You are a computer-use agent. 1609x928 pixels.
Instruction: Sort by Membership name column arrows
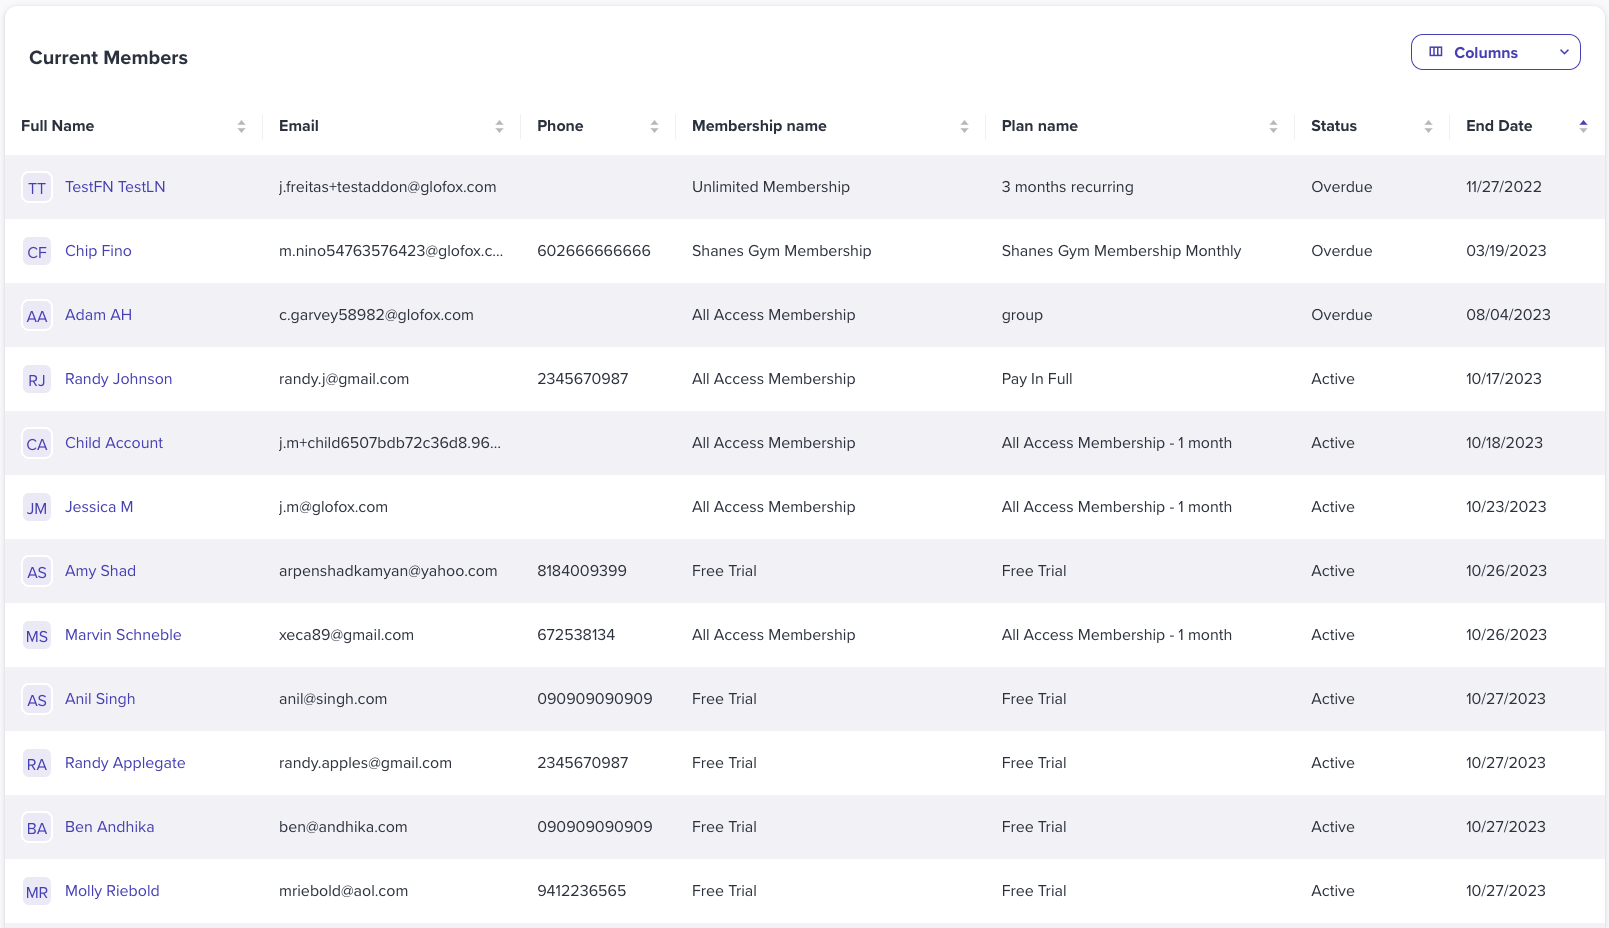coord(964,126)
